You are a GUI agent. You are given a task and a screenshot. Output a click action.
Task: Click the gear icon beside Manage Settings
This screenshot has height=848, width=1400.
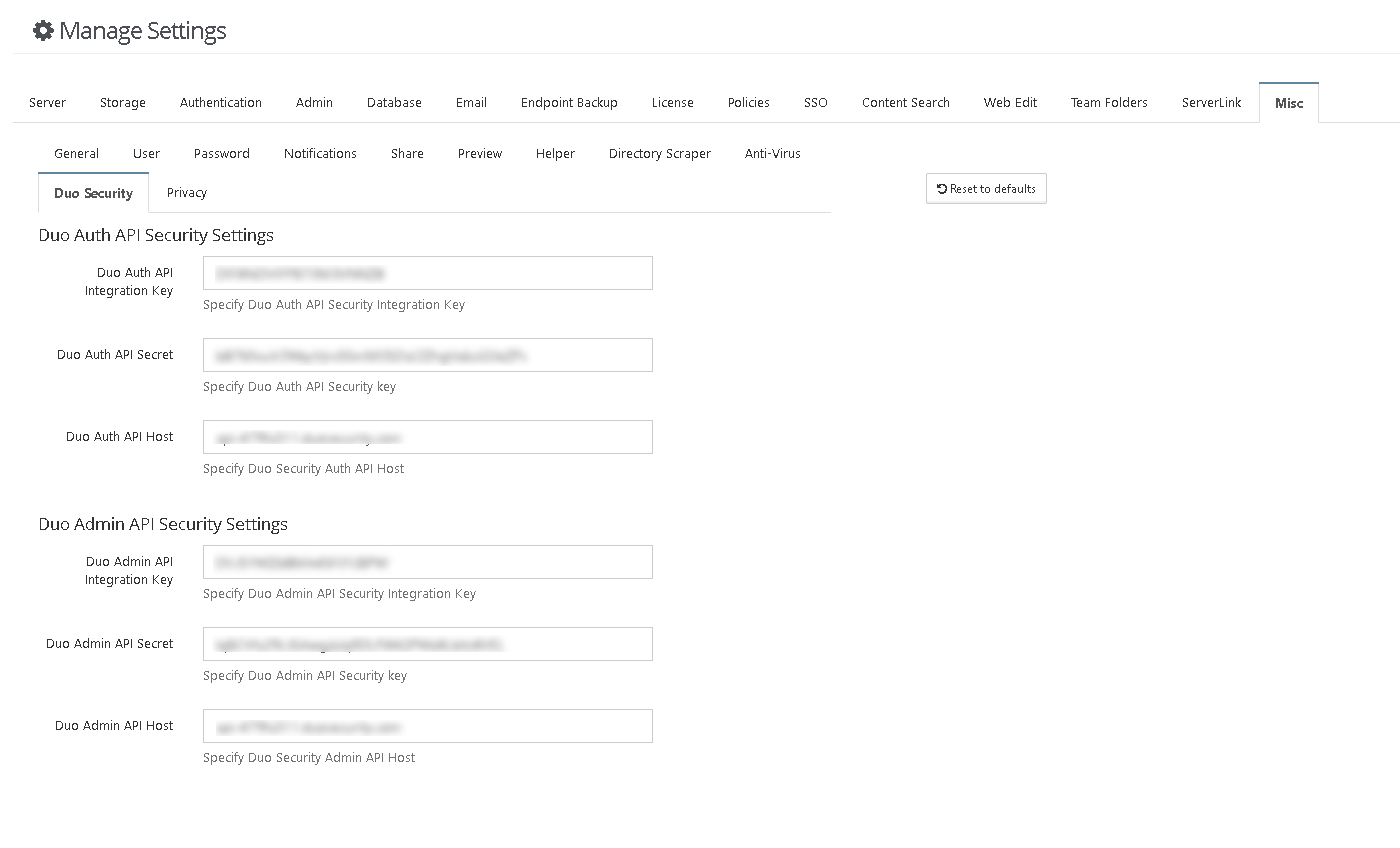43,31
